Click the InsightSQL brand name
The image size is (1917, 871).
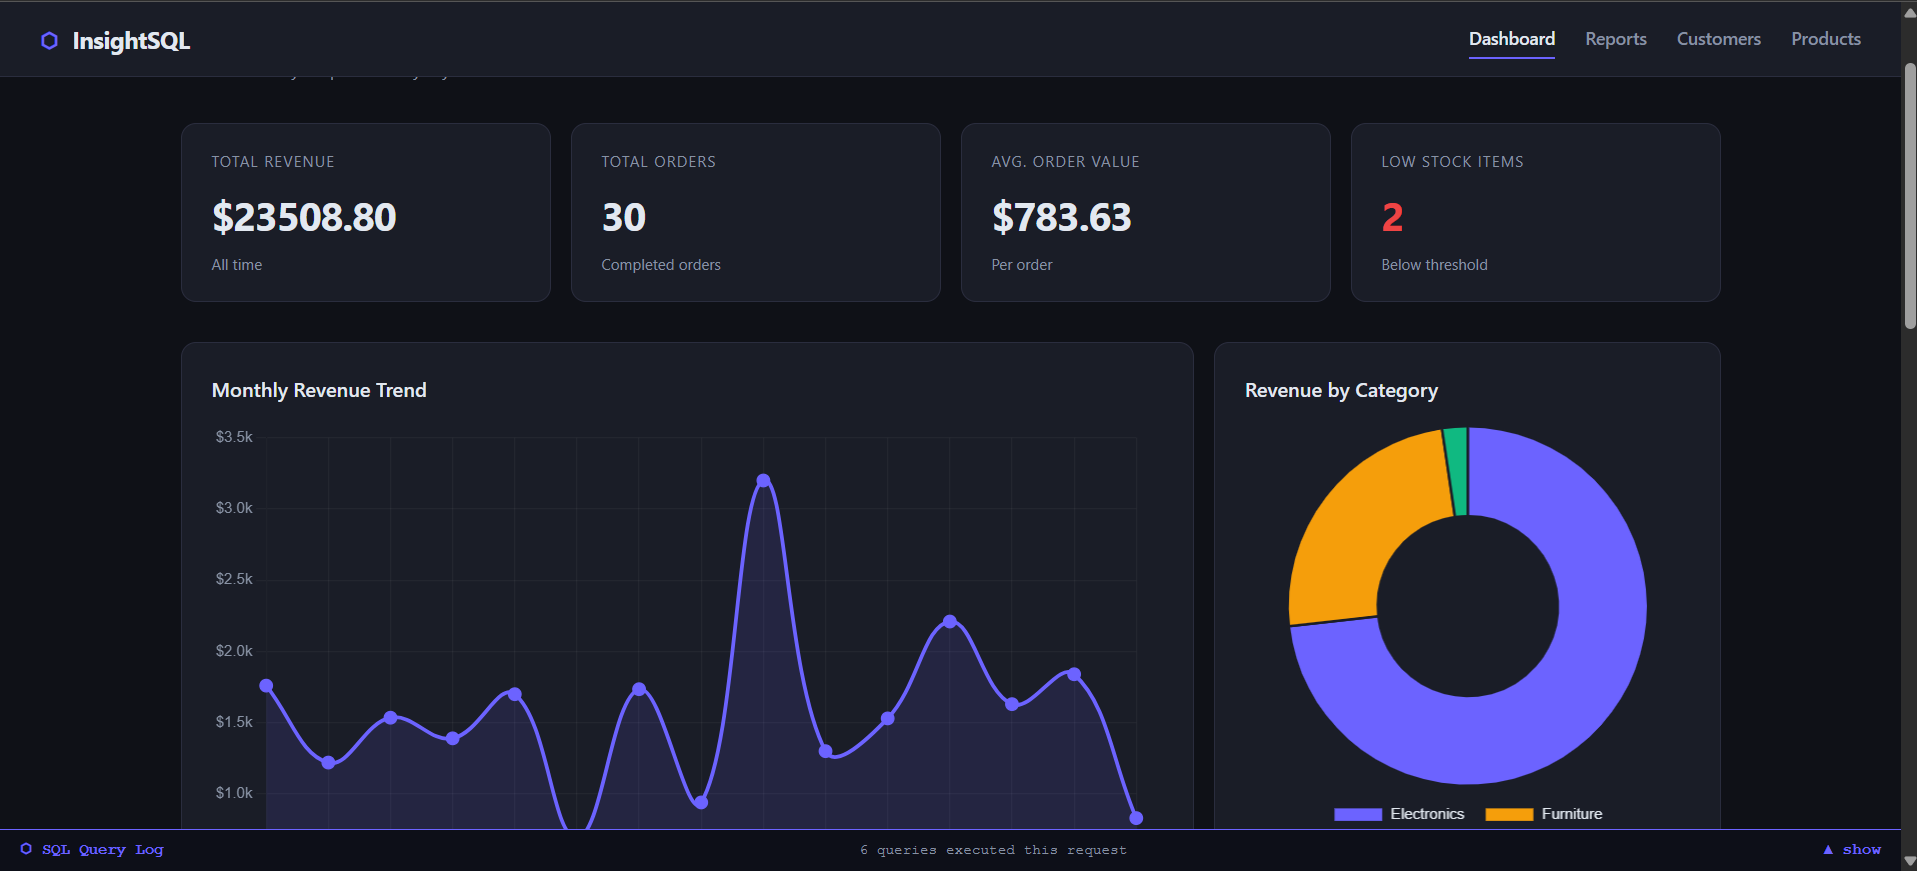[131, 41]
